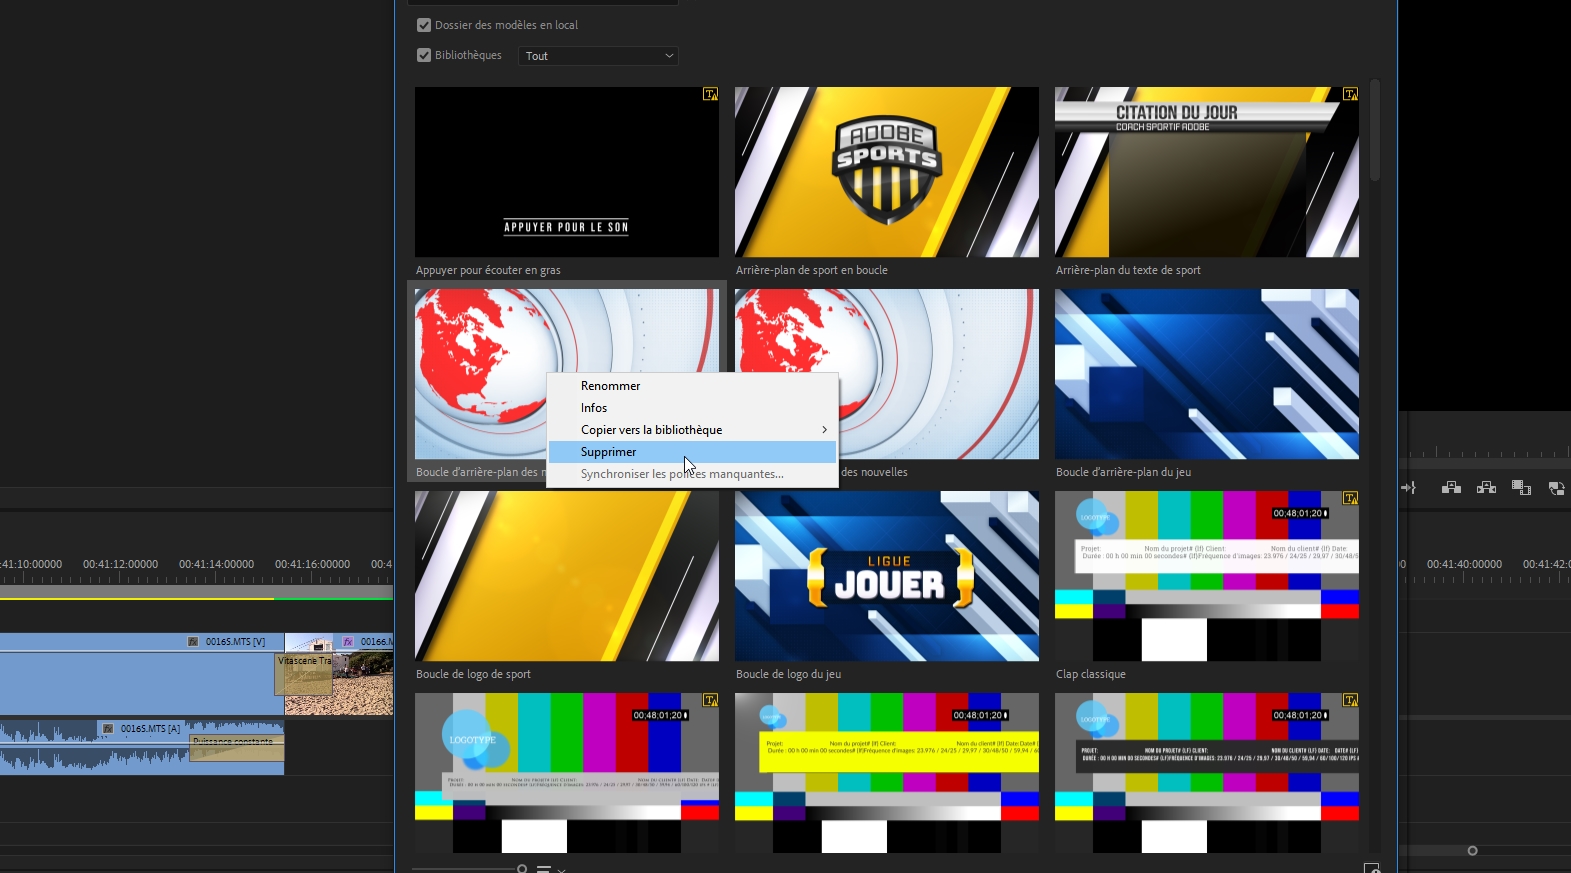Select the 00165.MTS [V] video clip
Viewport: 1571px width, 873px height.
(x=142, y=673)
